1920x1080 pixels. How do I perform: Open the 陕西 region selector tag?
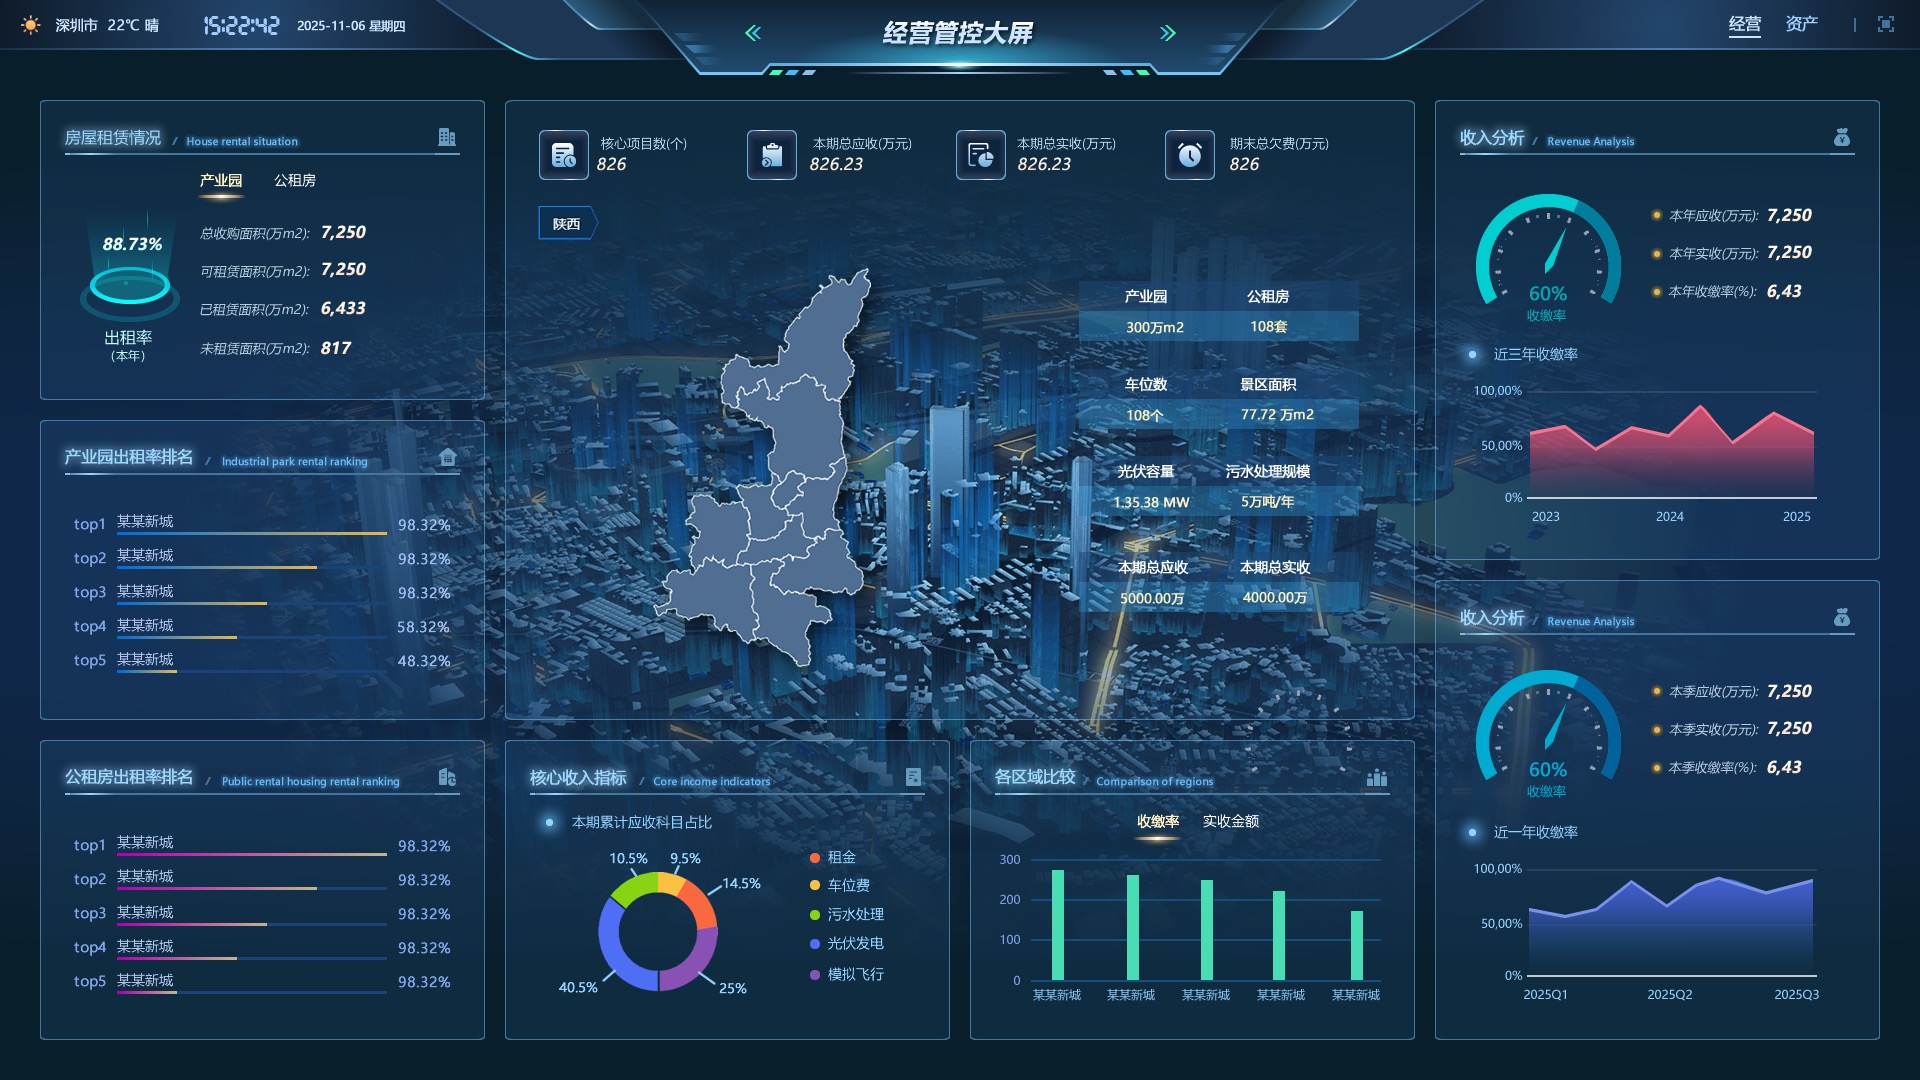pyautogui.click(x=566, y=224)
